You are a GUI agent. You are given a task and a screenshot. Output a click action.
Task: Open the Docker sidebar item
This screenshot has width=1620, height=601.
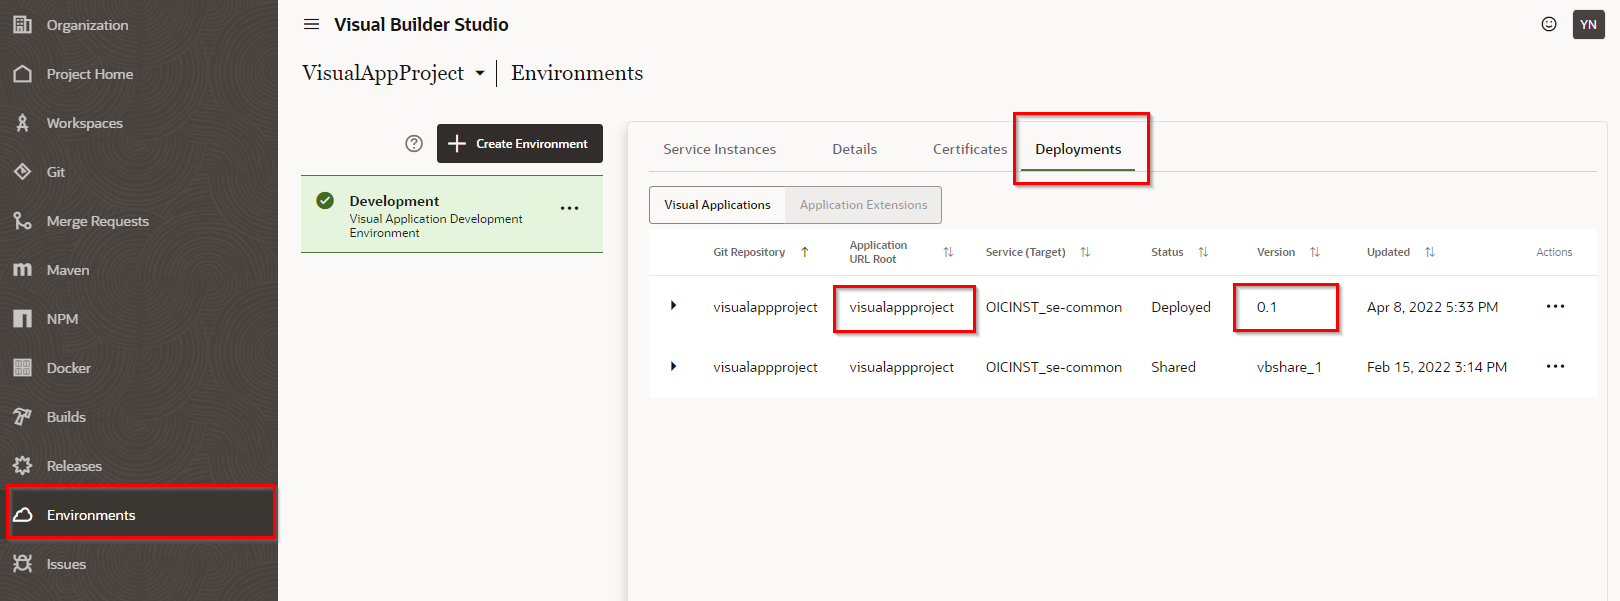(68, 368)
